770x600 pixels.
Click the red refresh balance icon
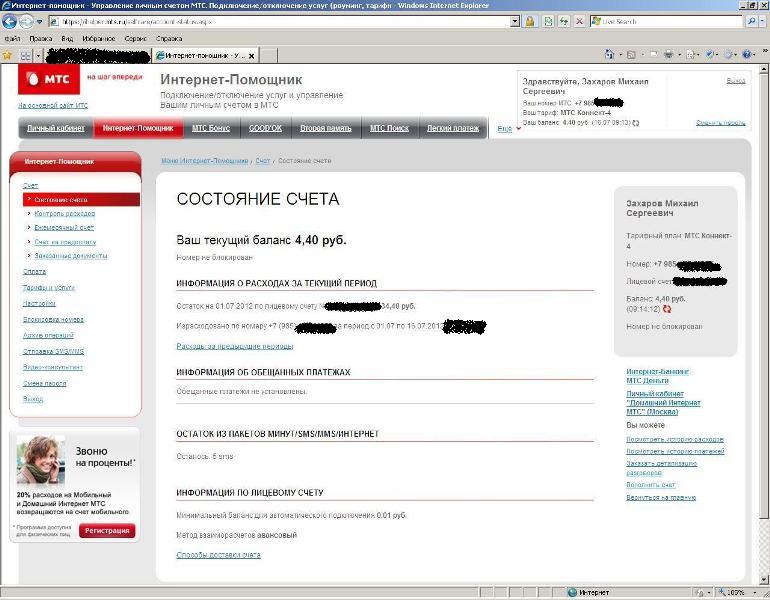click(x=667, y=309)
